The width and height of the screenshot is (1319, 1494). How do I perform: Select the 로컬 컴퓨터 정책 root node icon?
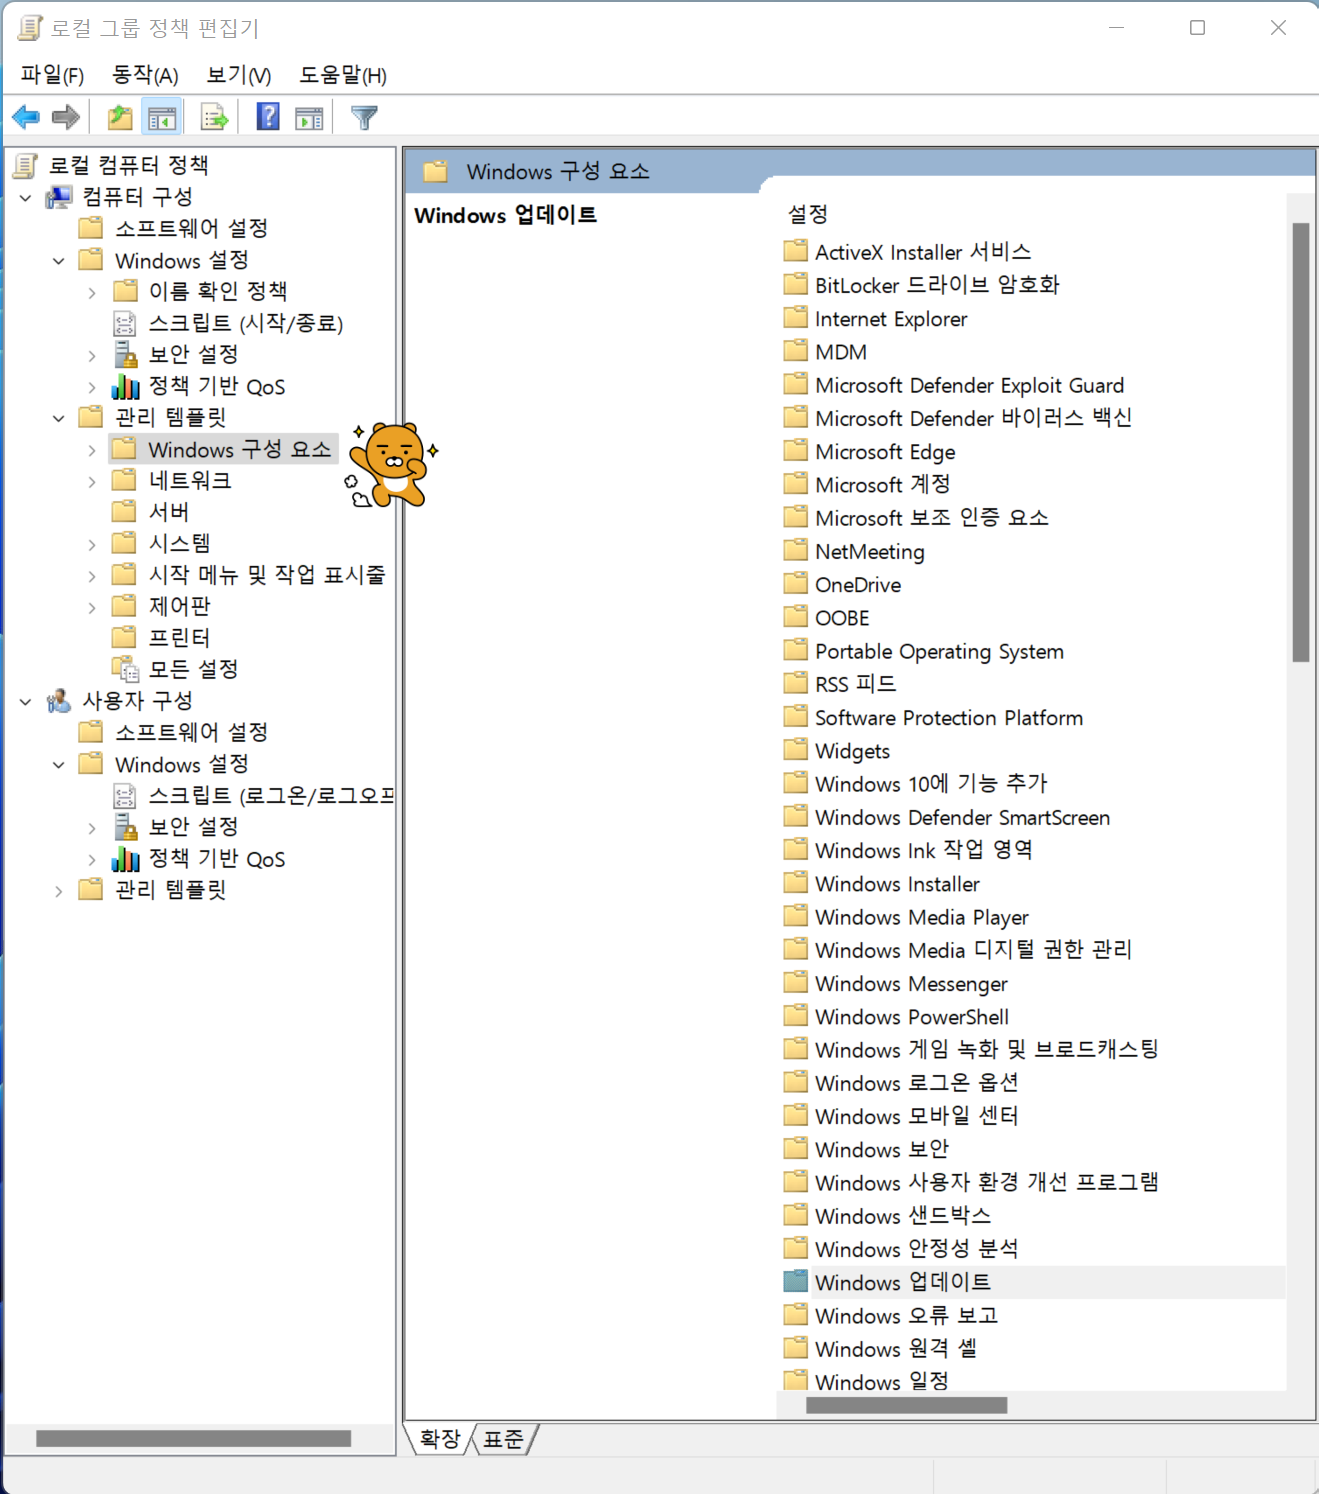point(26,165)
